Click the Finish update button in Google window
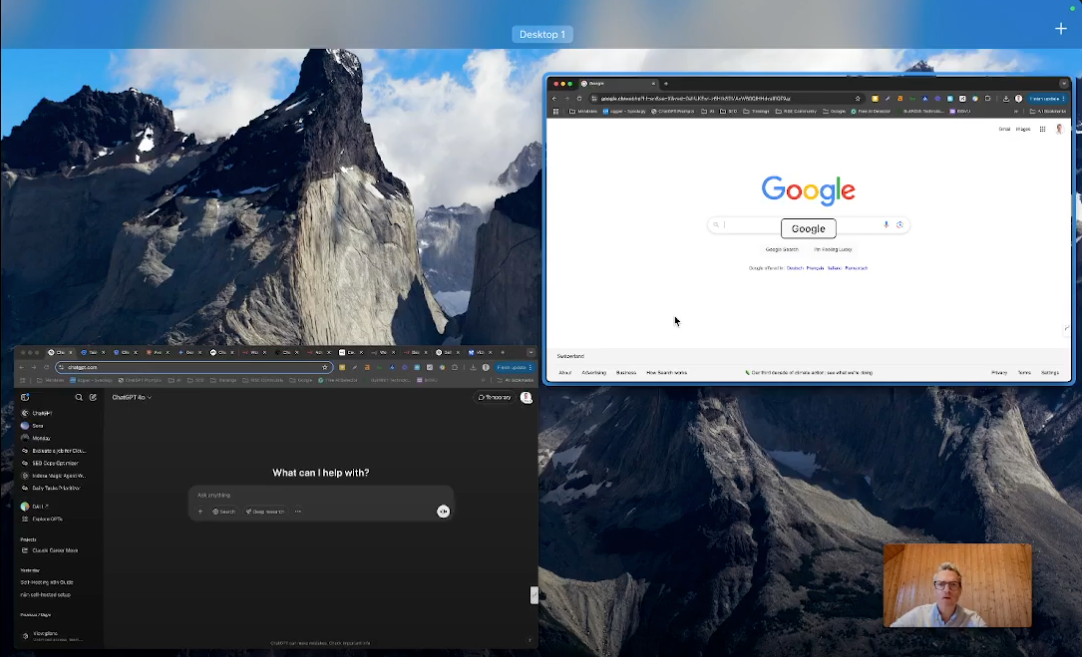This screenshot has width=1082, height=657. pyautogui.click(x=1047, y=99)
